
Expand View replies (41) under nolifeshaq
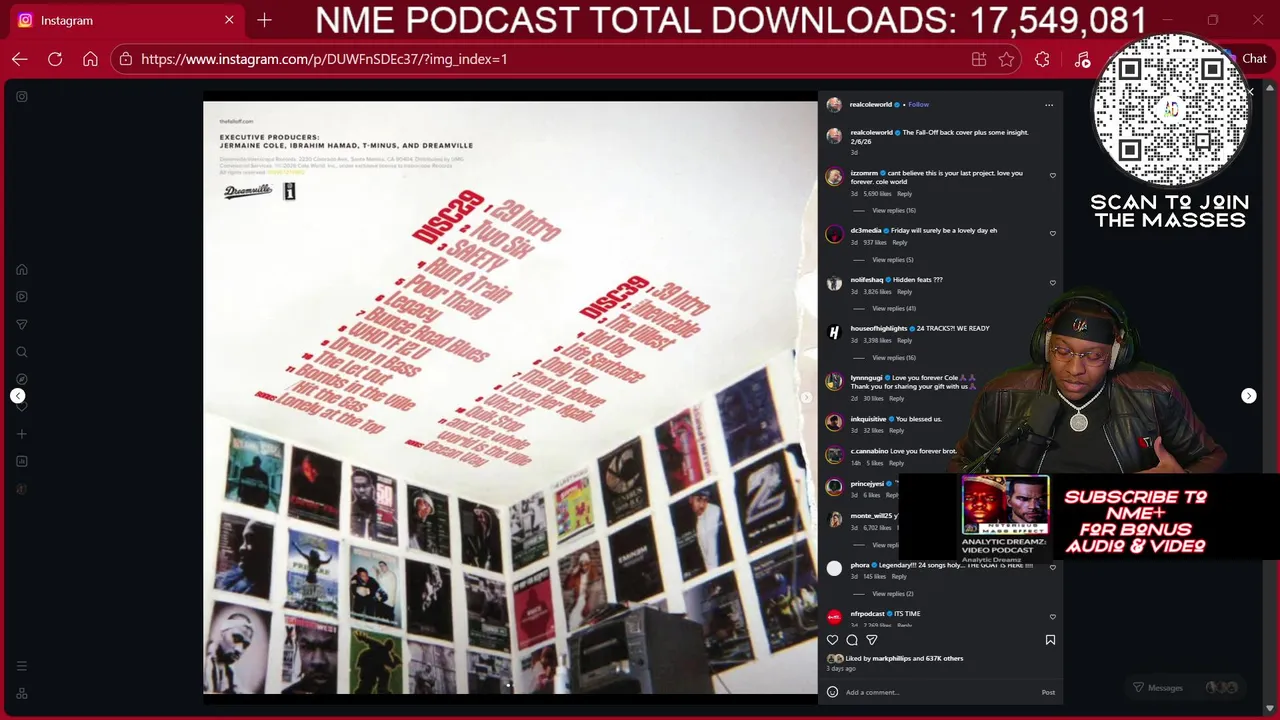pyautogui.click(x=894, y=309)
